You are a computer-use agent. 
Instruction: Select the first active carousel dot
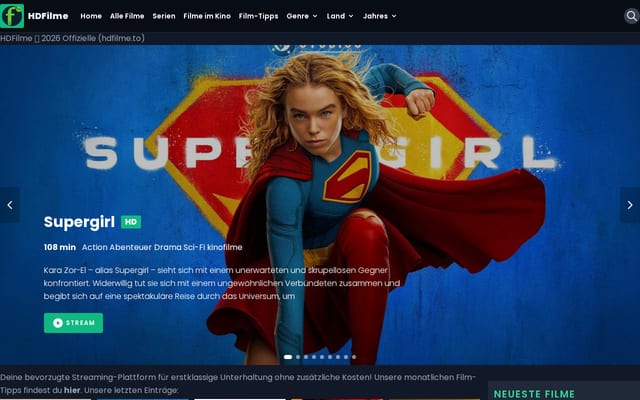pos(288,357)
